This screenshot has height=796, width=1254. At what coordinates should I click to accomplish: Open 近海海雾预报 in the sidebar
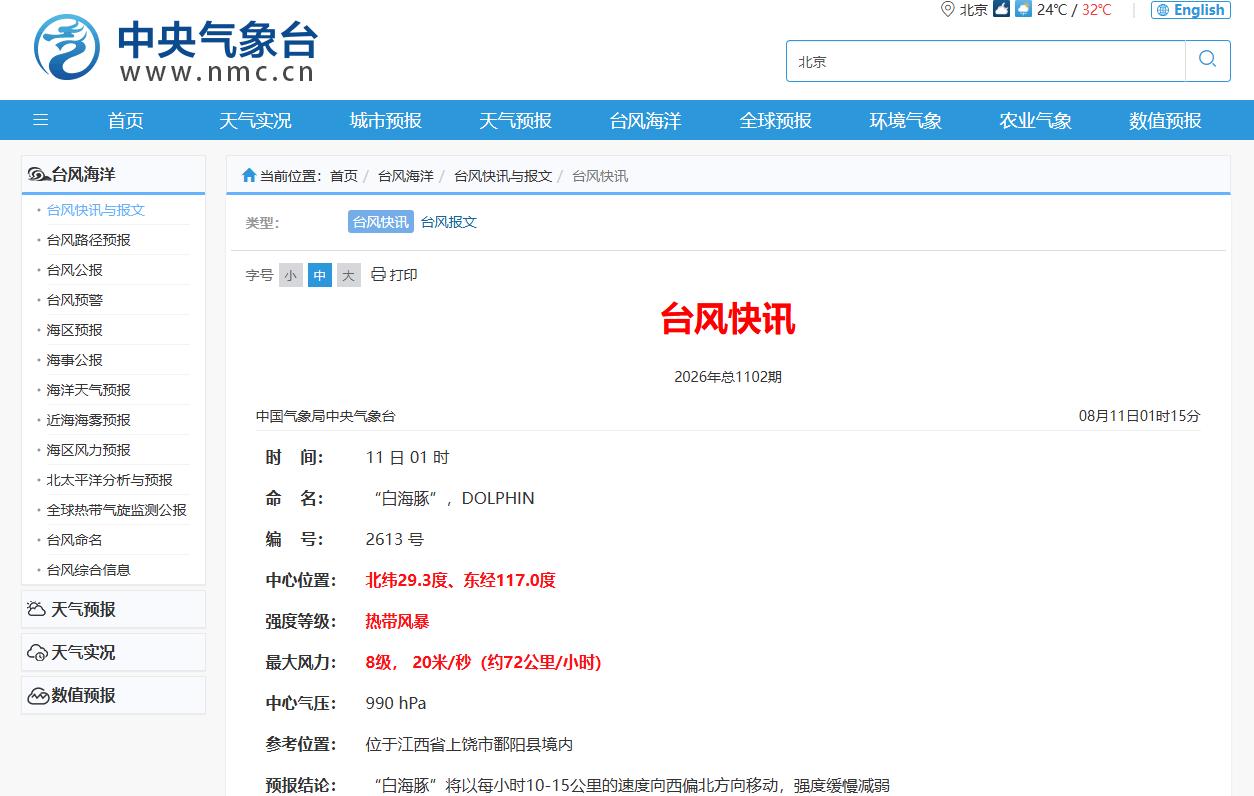[89, 420]
